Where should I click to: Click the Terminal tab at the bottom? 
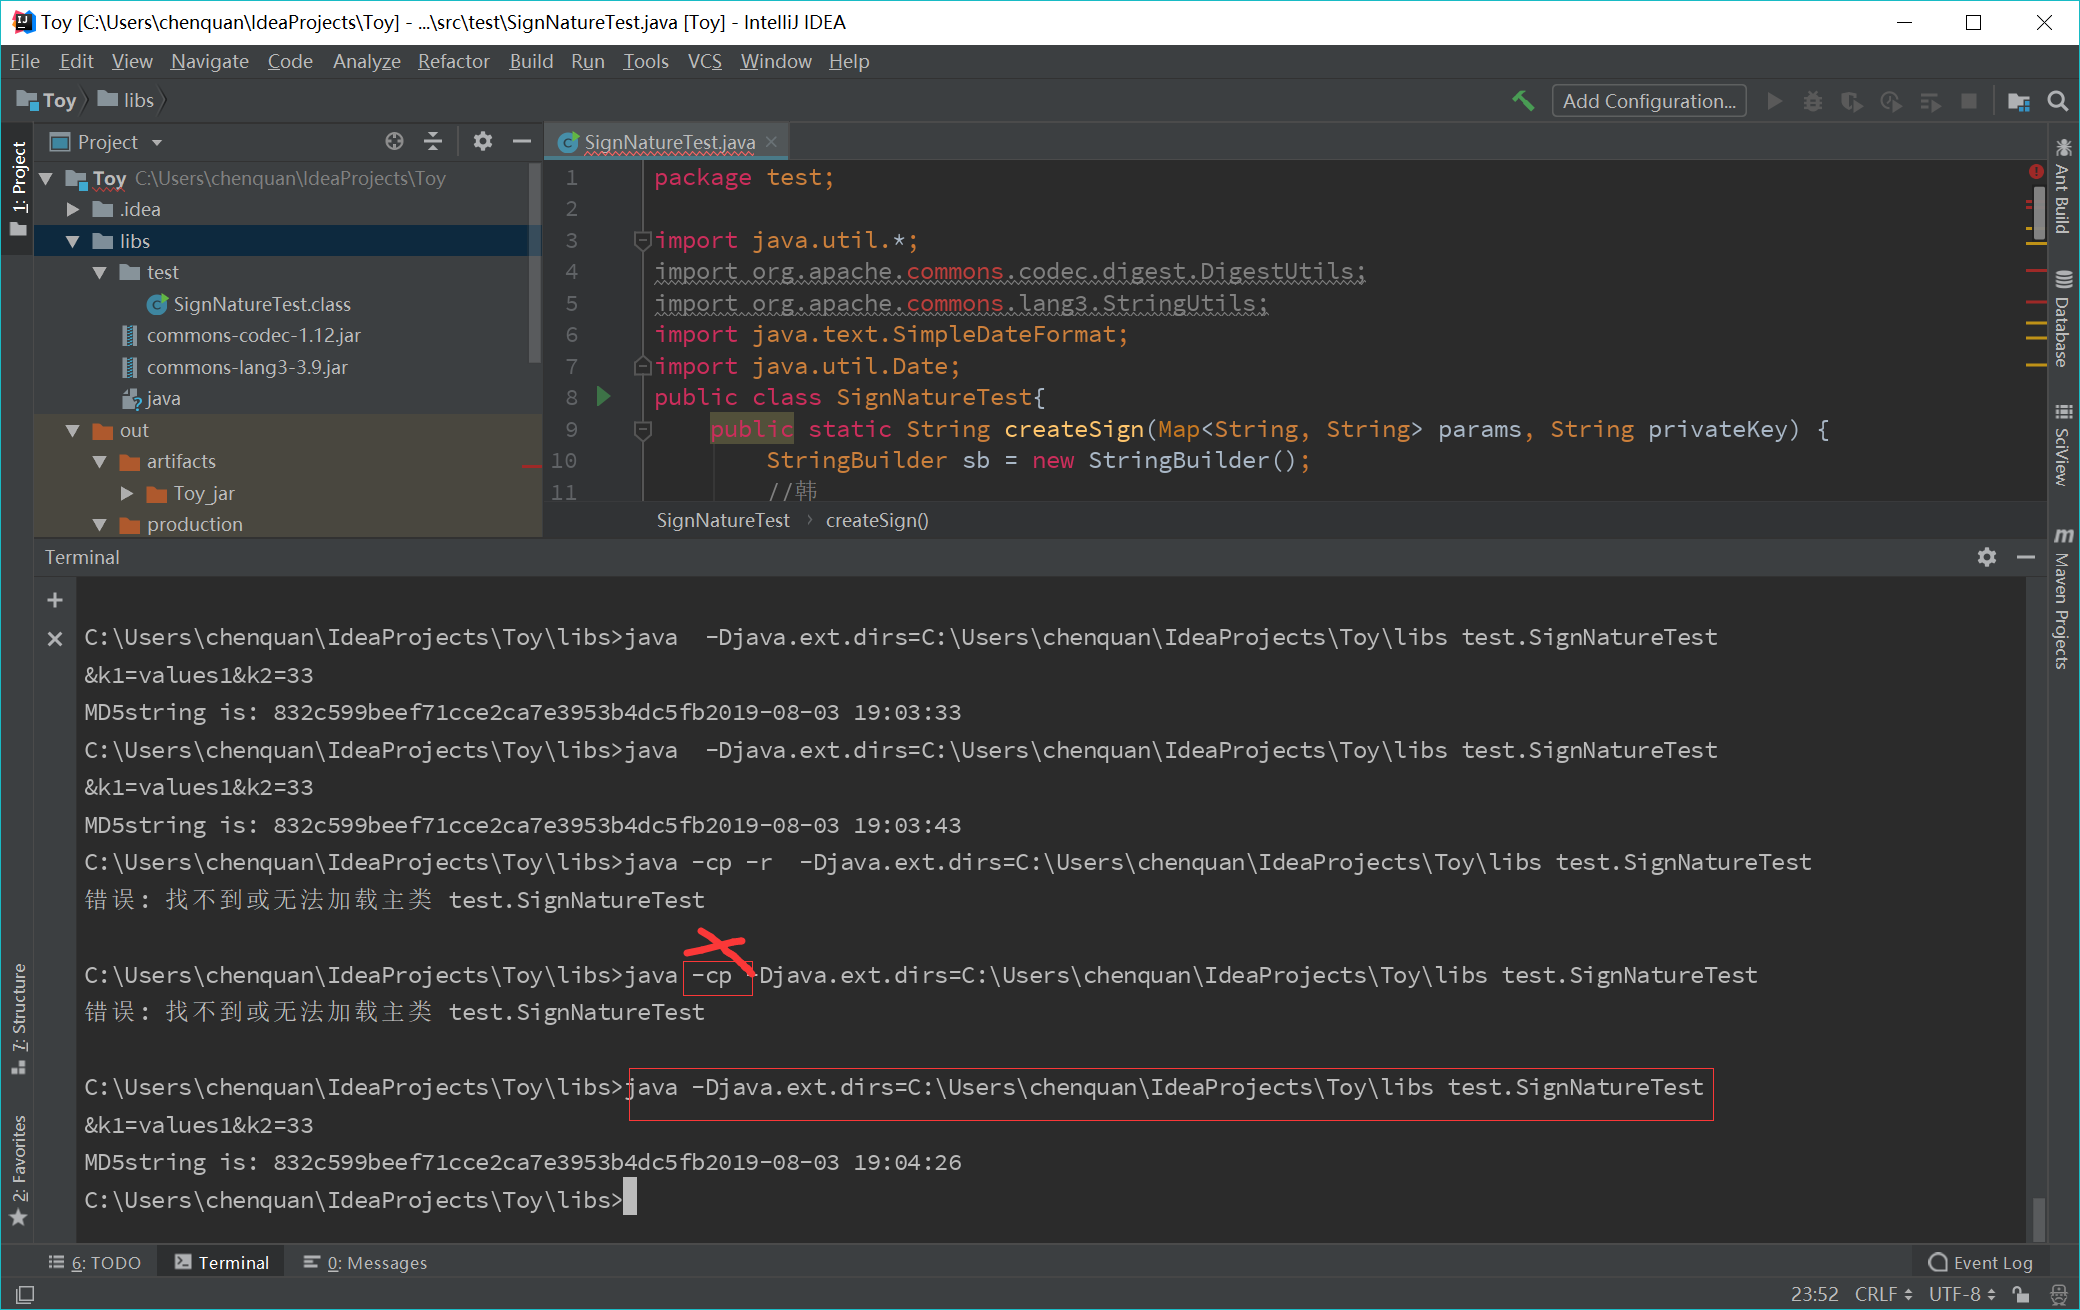tap(222, 1262)
